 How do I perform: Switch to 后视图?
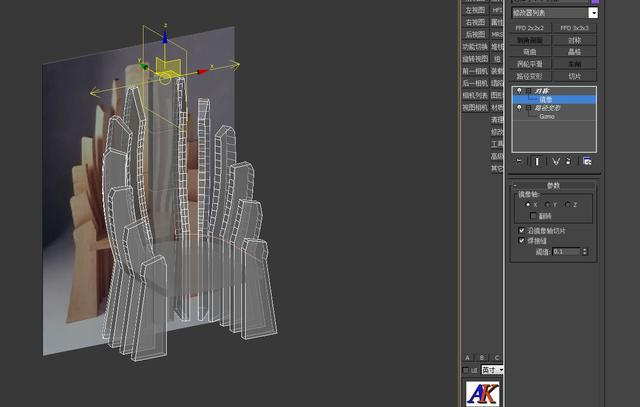coord(475,34)
